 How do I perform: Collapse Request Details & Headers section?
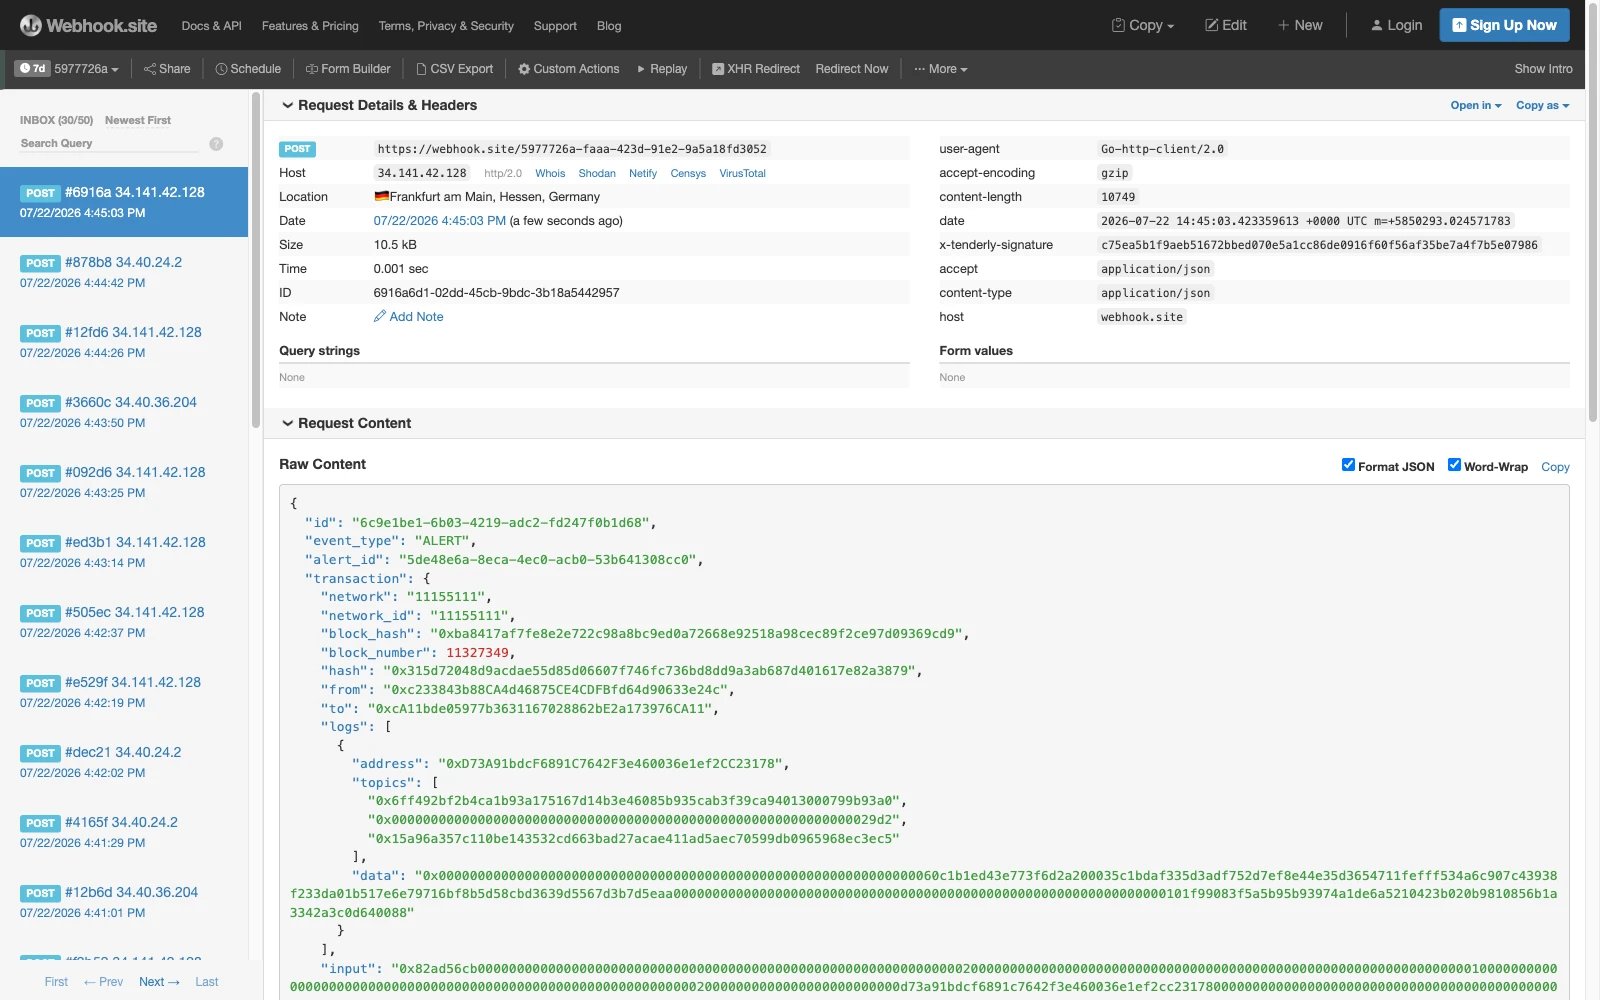(379, 105)
